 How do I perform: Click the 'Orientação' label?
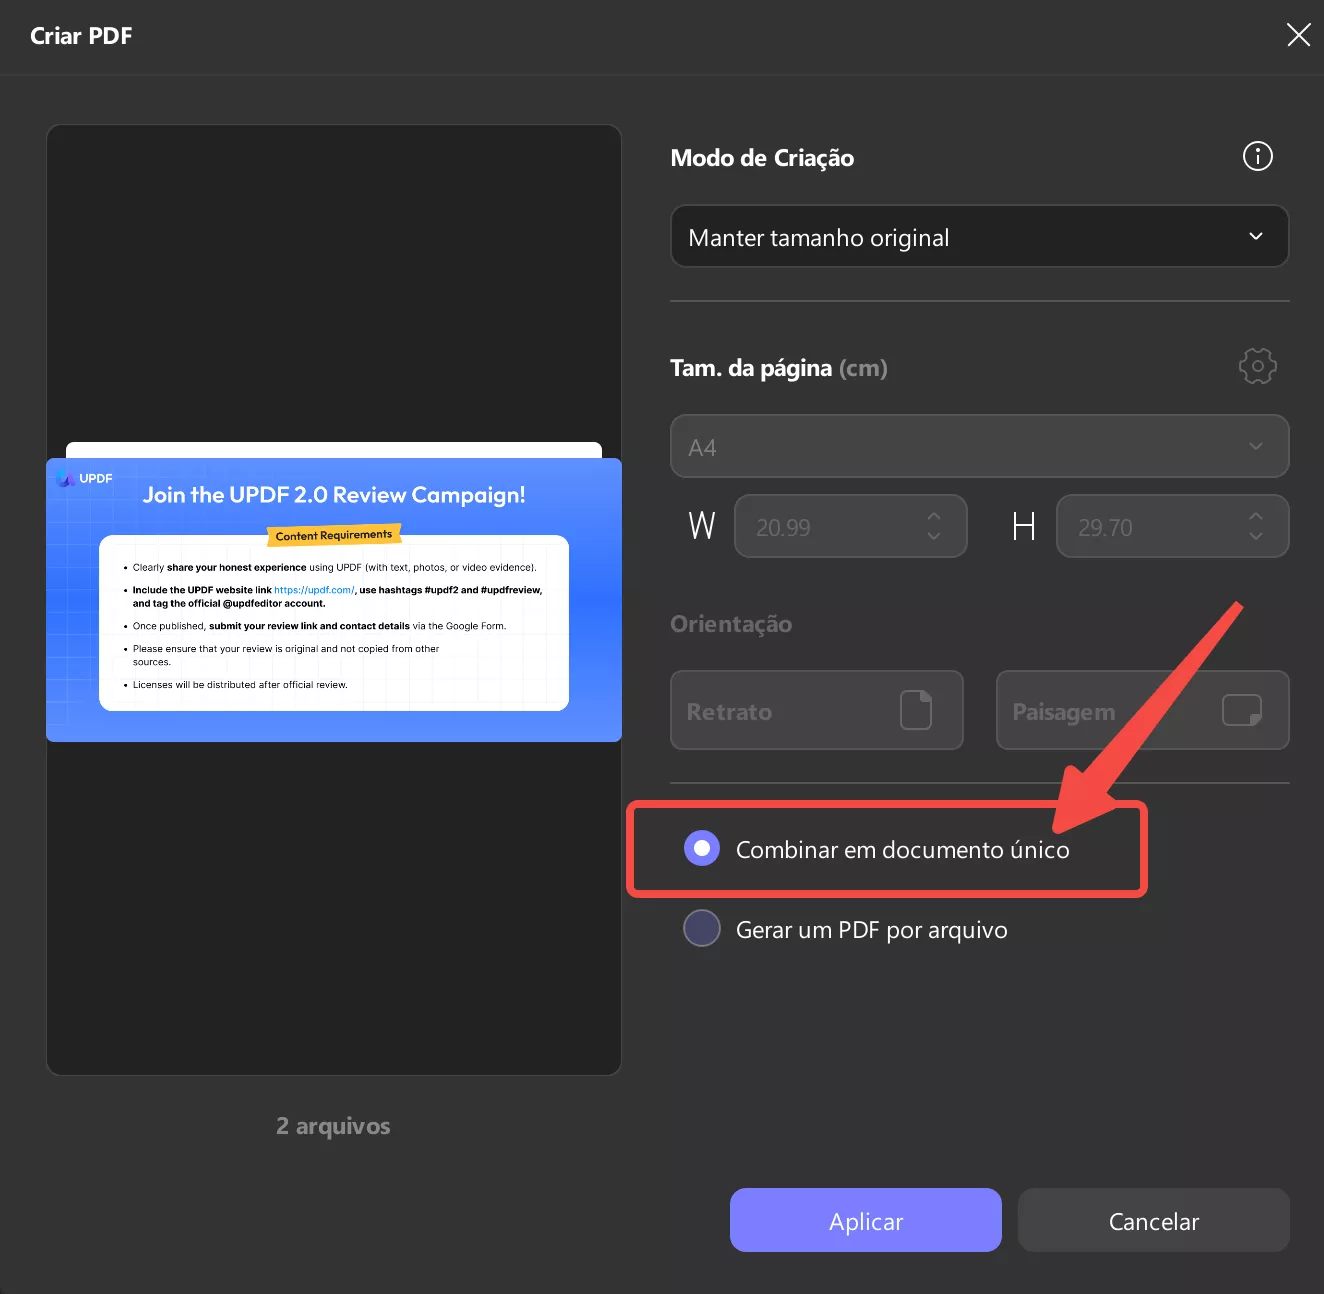coord(731,624)
